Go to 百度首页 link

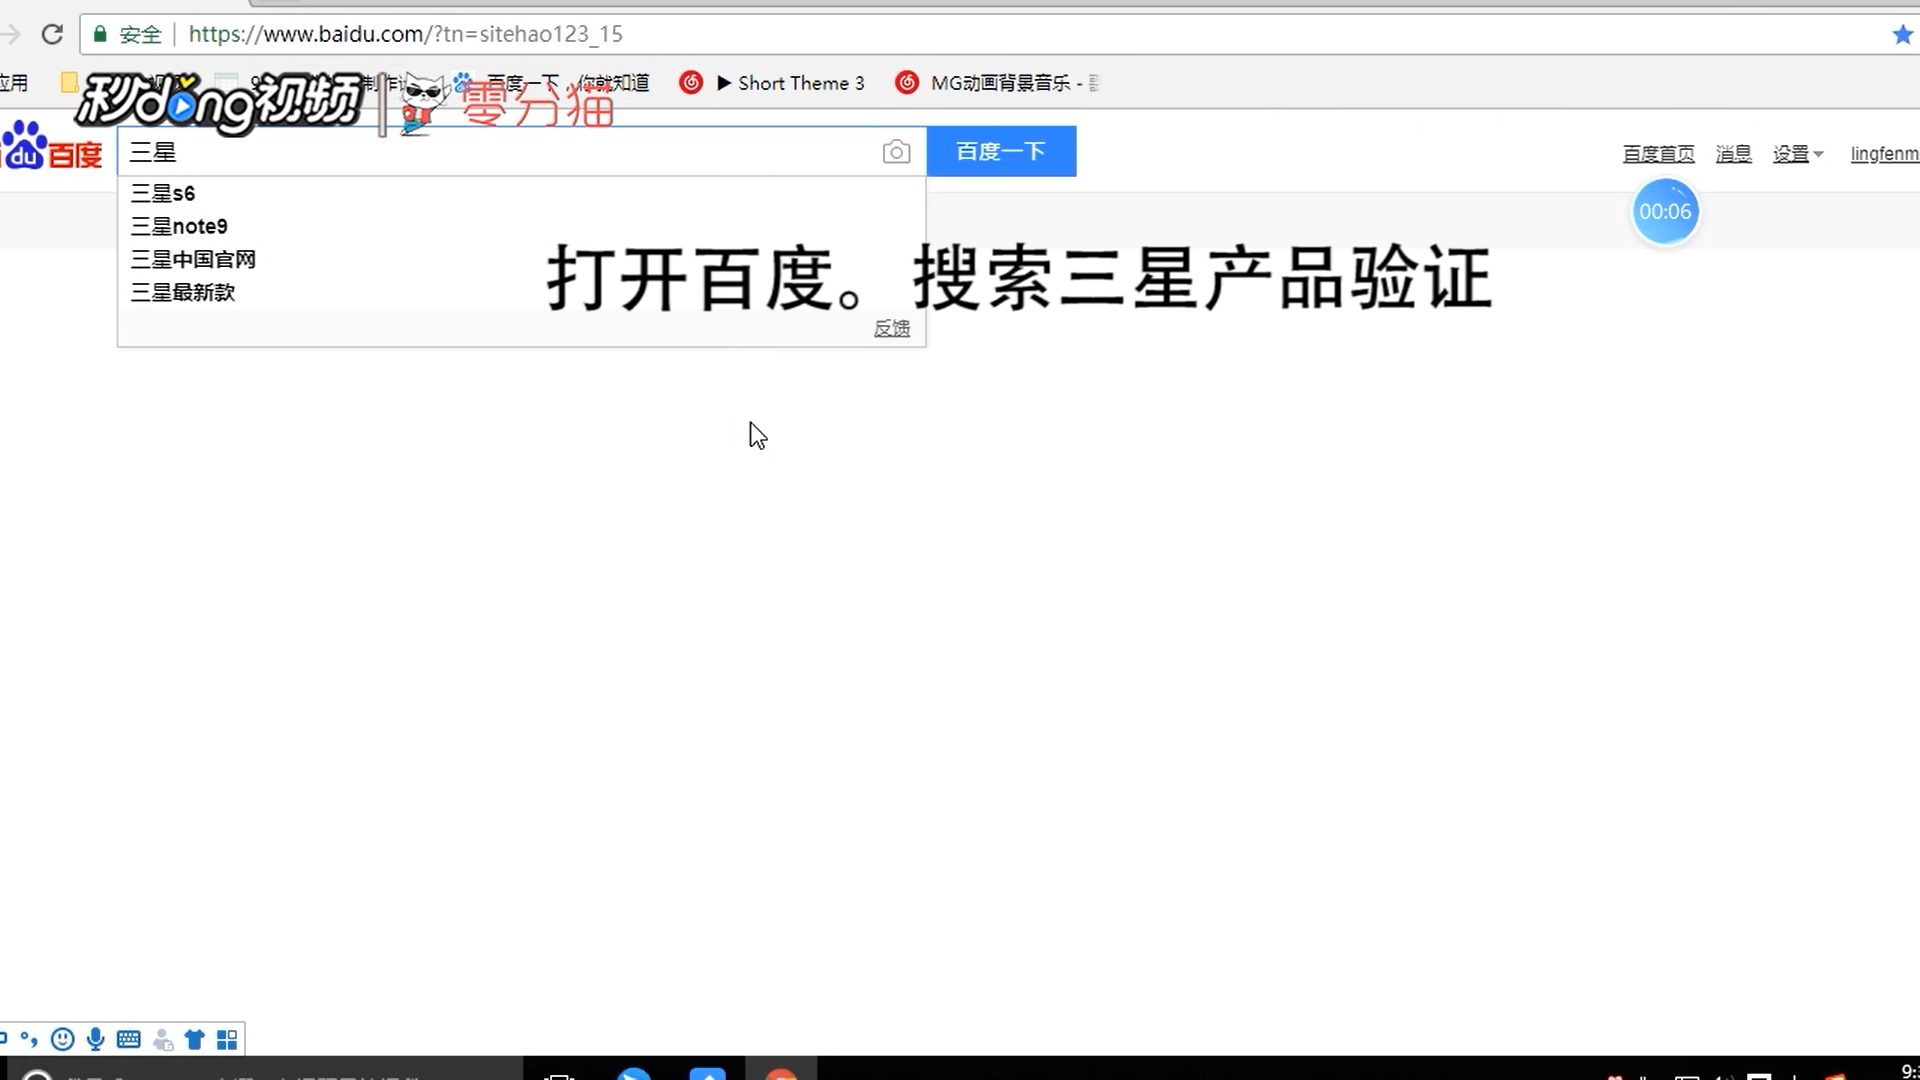click(x=1658, y=154)
